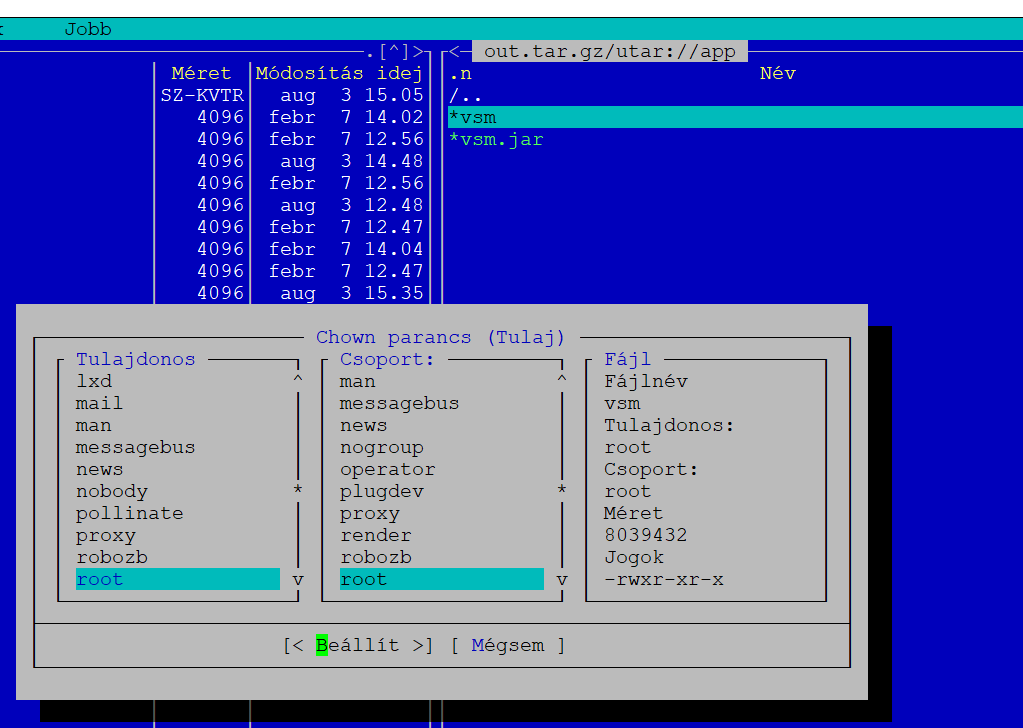Click Tulajdonos list scroll-down arrow
1023x728 pixels.
[x=298, y=579]
